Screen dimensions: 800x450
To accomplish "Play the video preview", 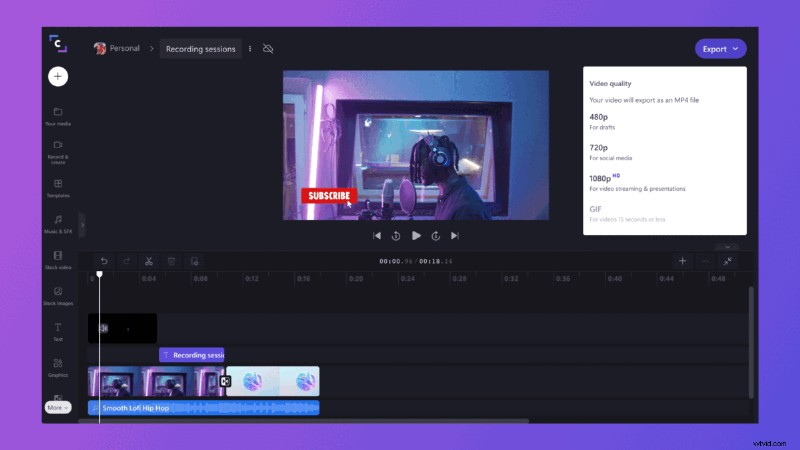I will click(416, 236).
